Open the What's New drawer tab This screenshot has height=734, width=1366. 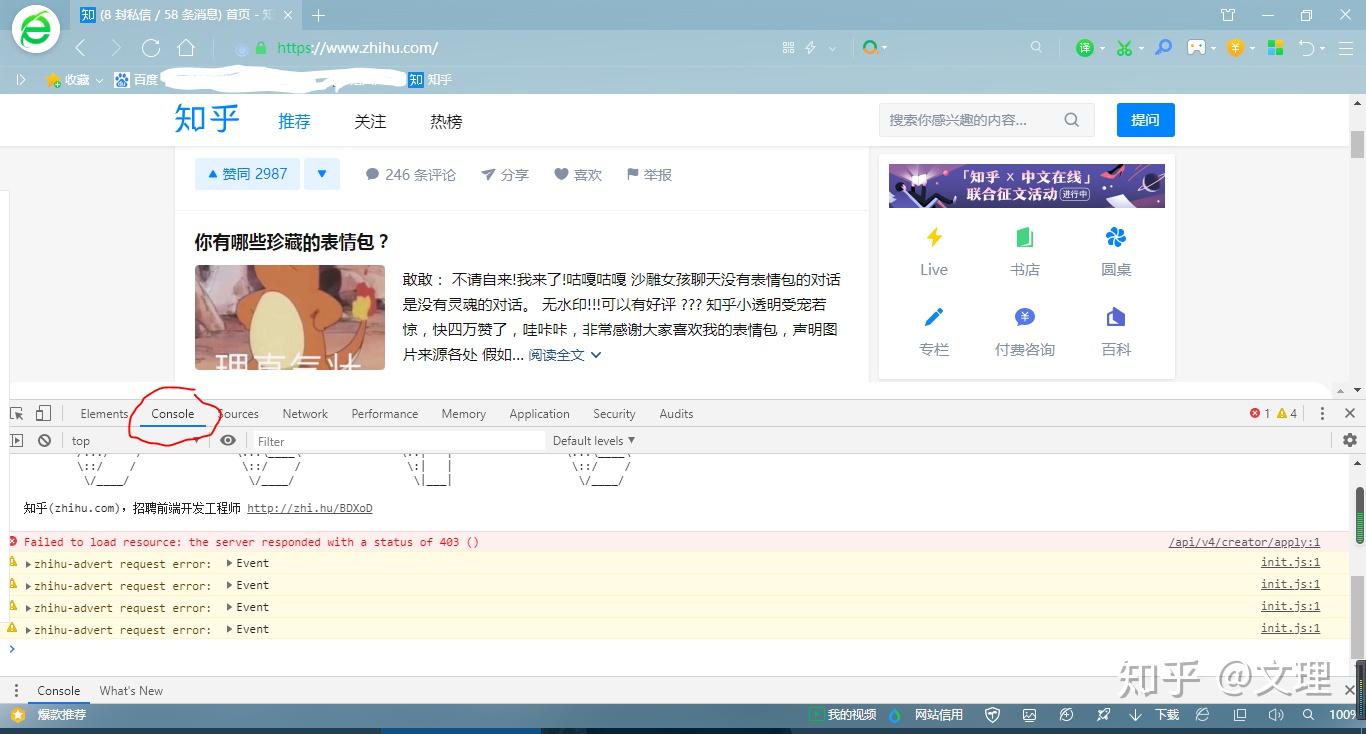pyautogui.click(x=131, y=690)
